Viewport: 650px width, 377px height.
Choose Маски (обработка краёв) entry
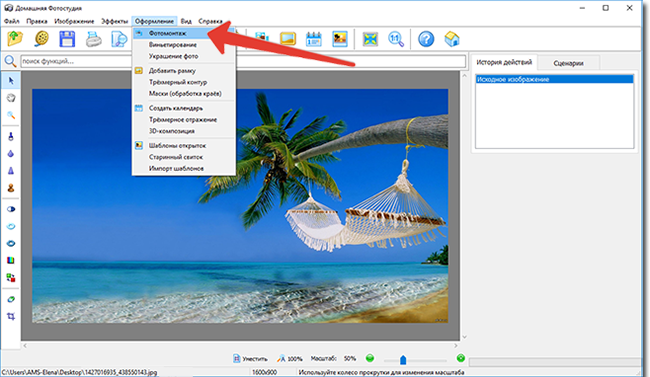point(184,94)
